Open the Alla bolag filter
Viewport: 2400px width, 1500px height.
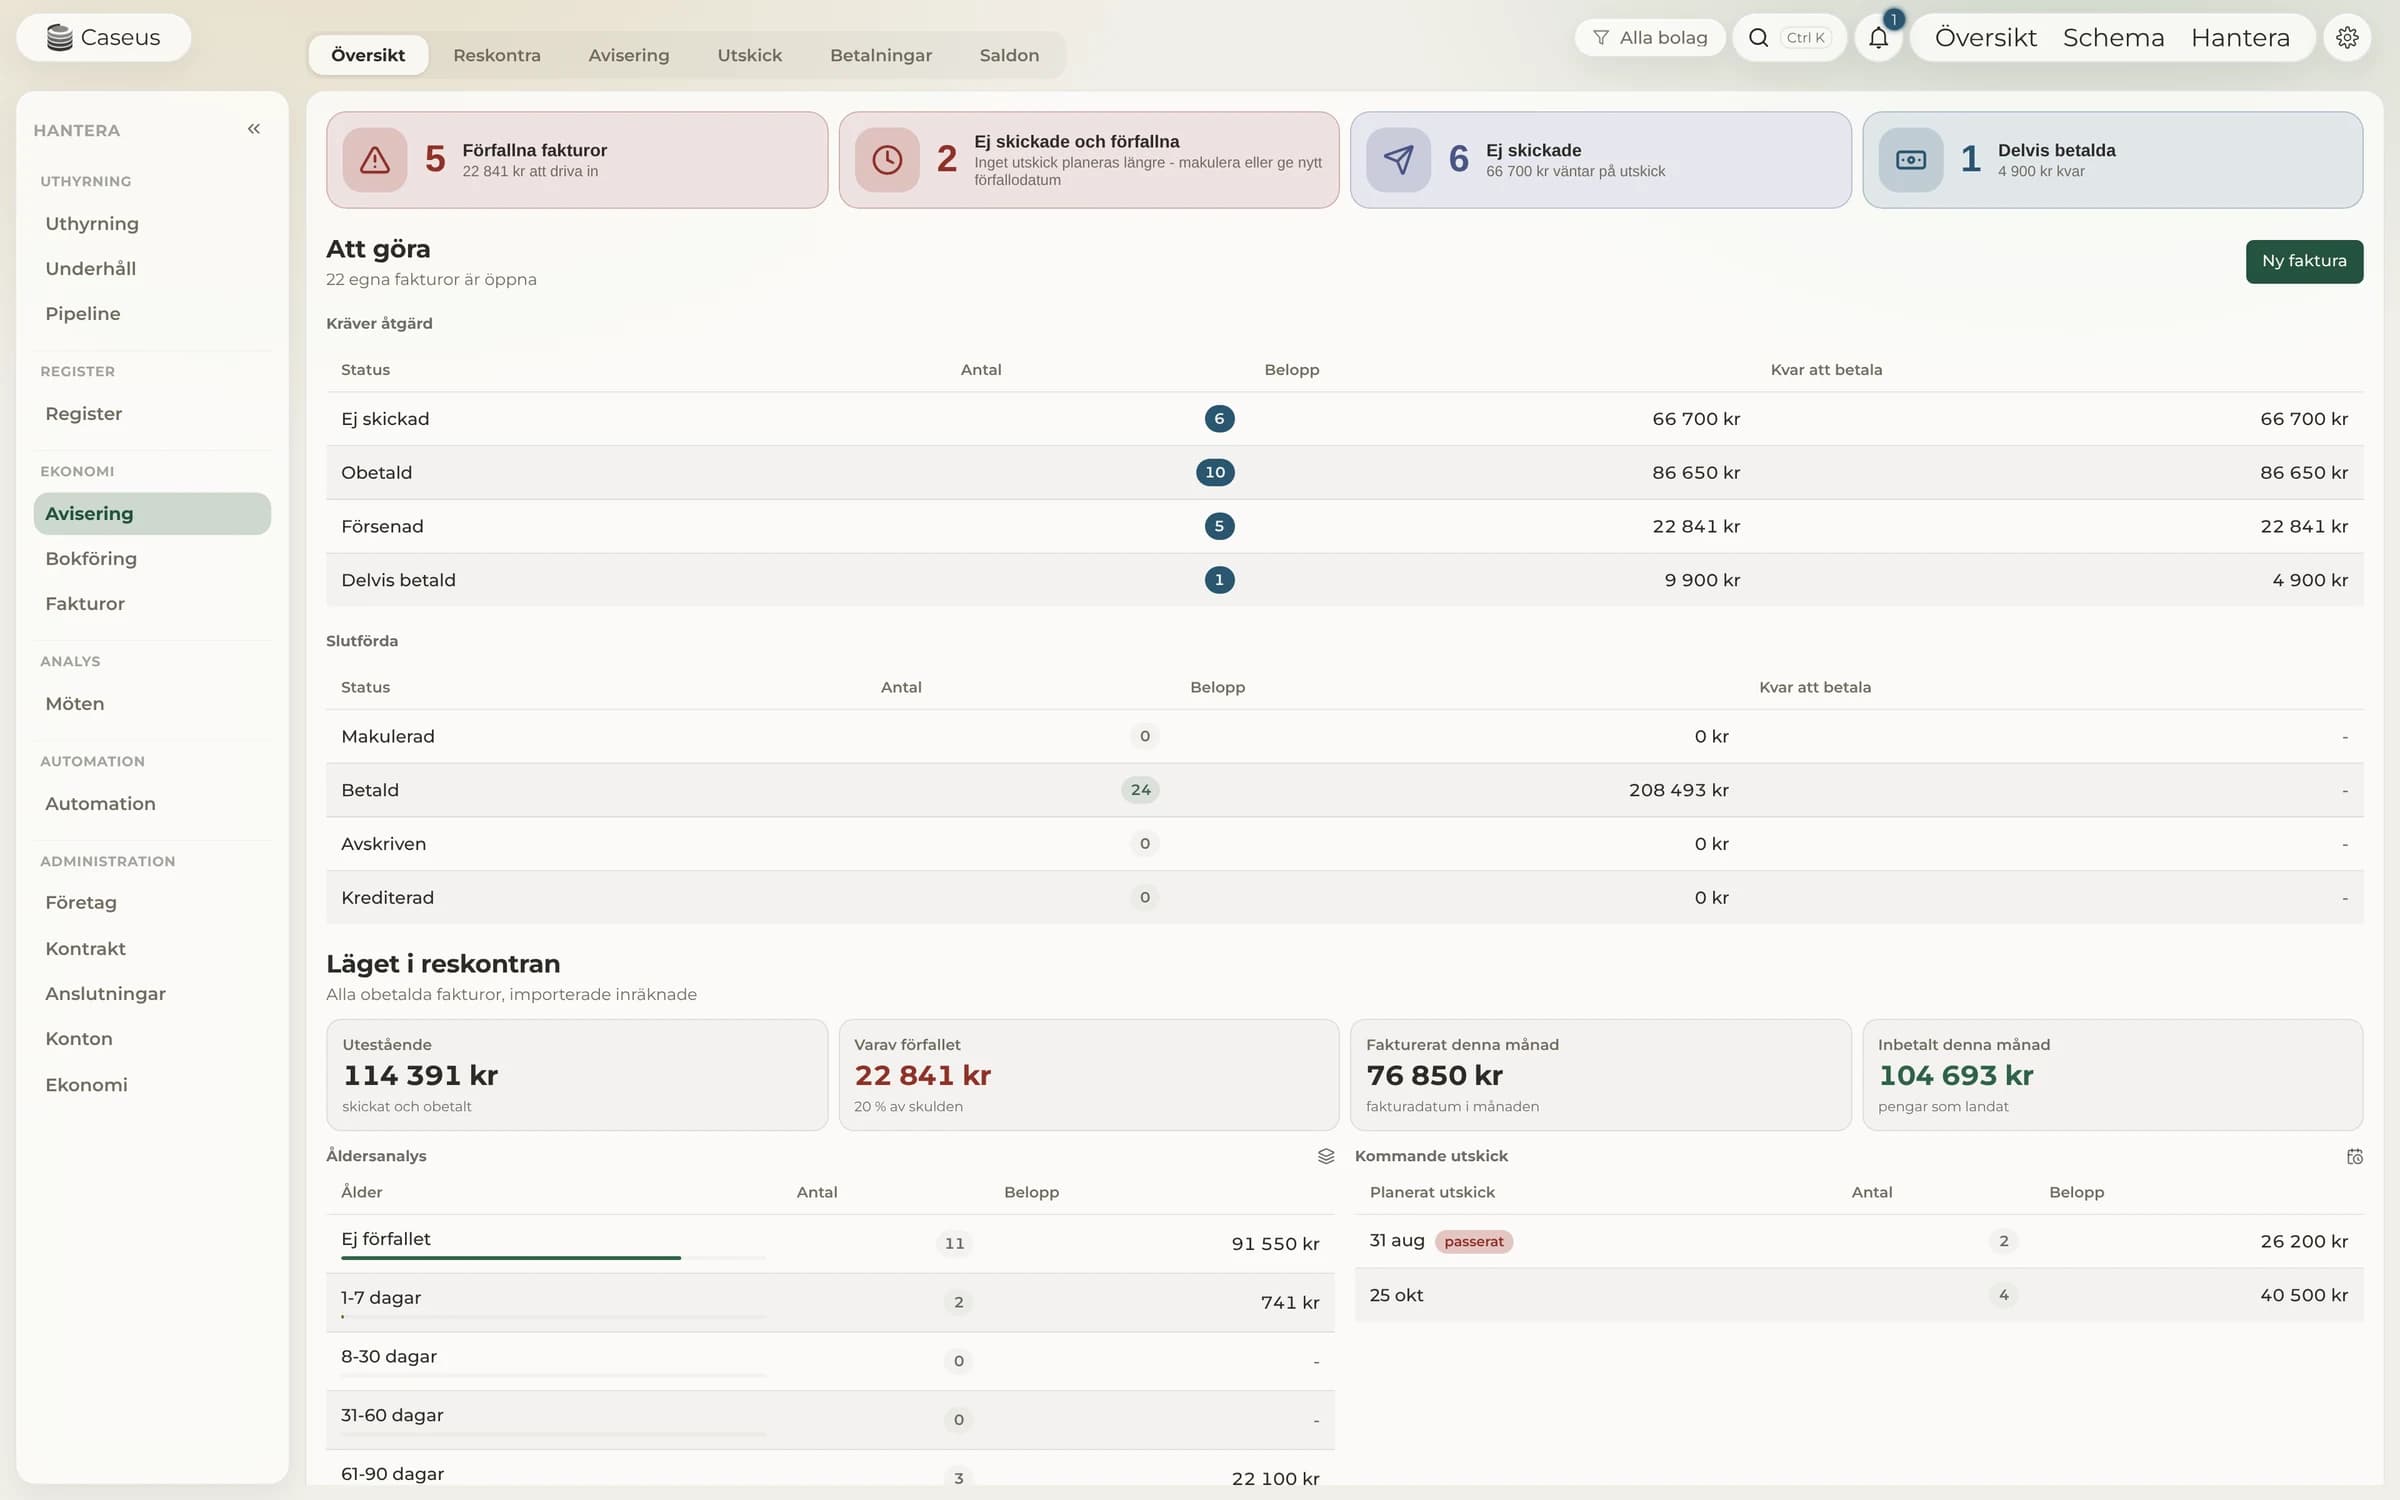pyautogui.click(x=1650, y=38)
